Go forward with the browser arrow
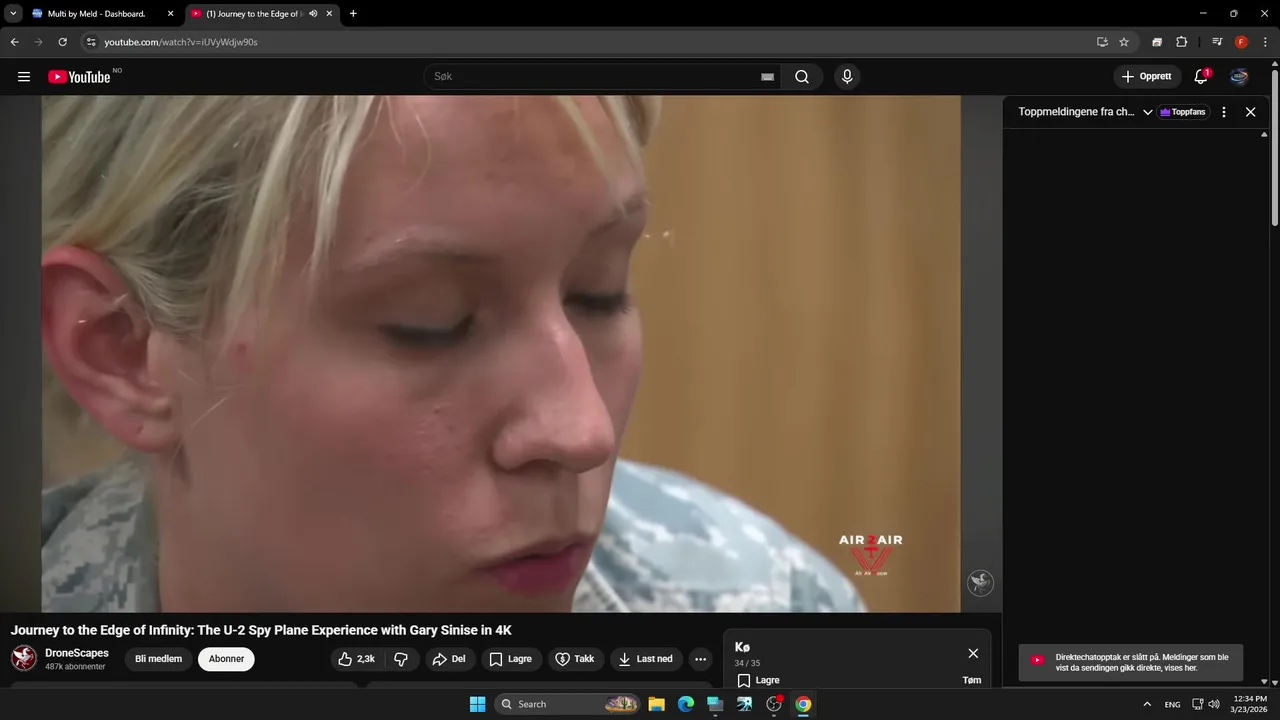The height and width of the screenshot is (720, 1280). click(38, 42)
